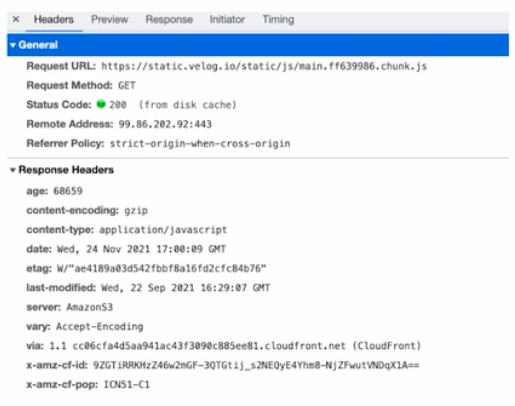This screenshot has width=515, height=406.
Task: Select the Headers tab
Action: [x=54, y=19]
